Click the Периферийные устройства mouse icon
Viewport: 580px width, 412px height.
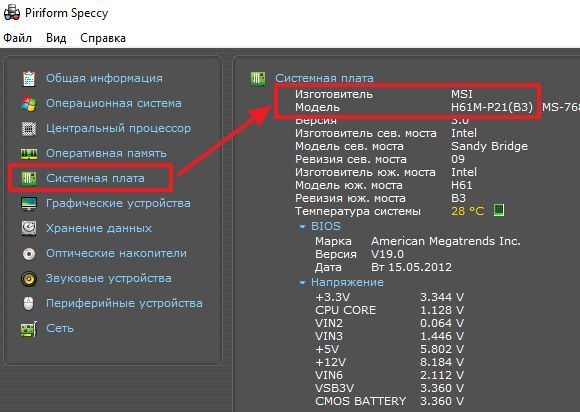tap(28, 303)
